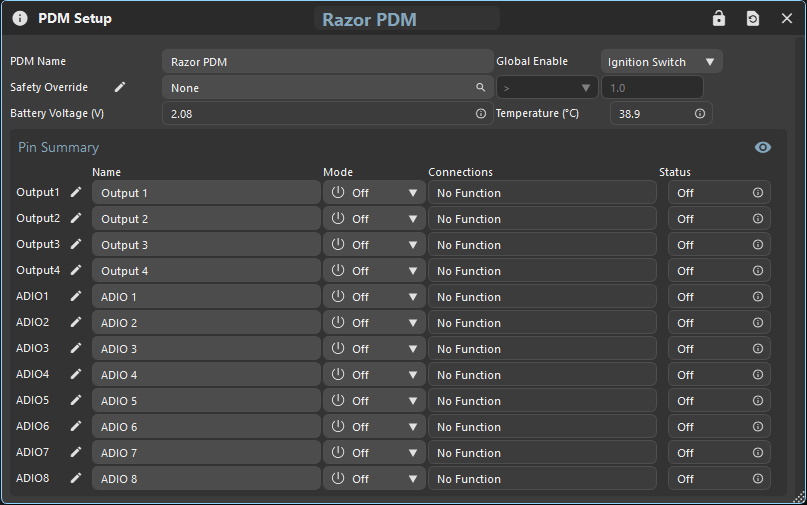Open the Global Enable Ignition Switch dropdown
This screenshot has height=505, width=807.
(661, 62)
